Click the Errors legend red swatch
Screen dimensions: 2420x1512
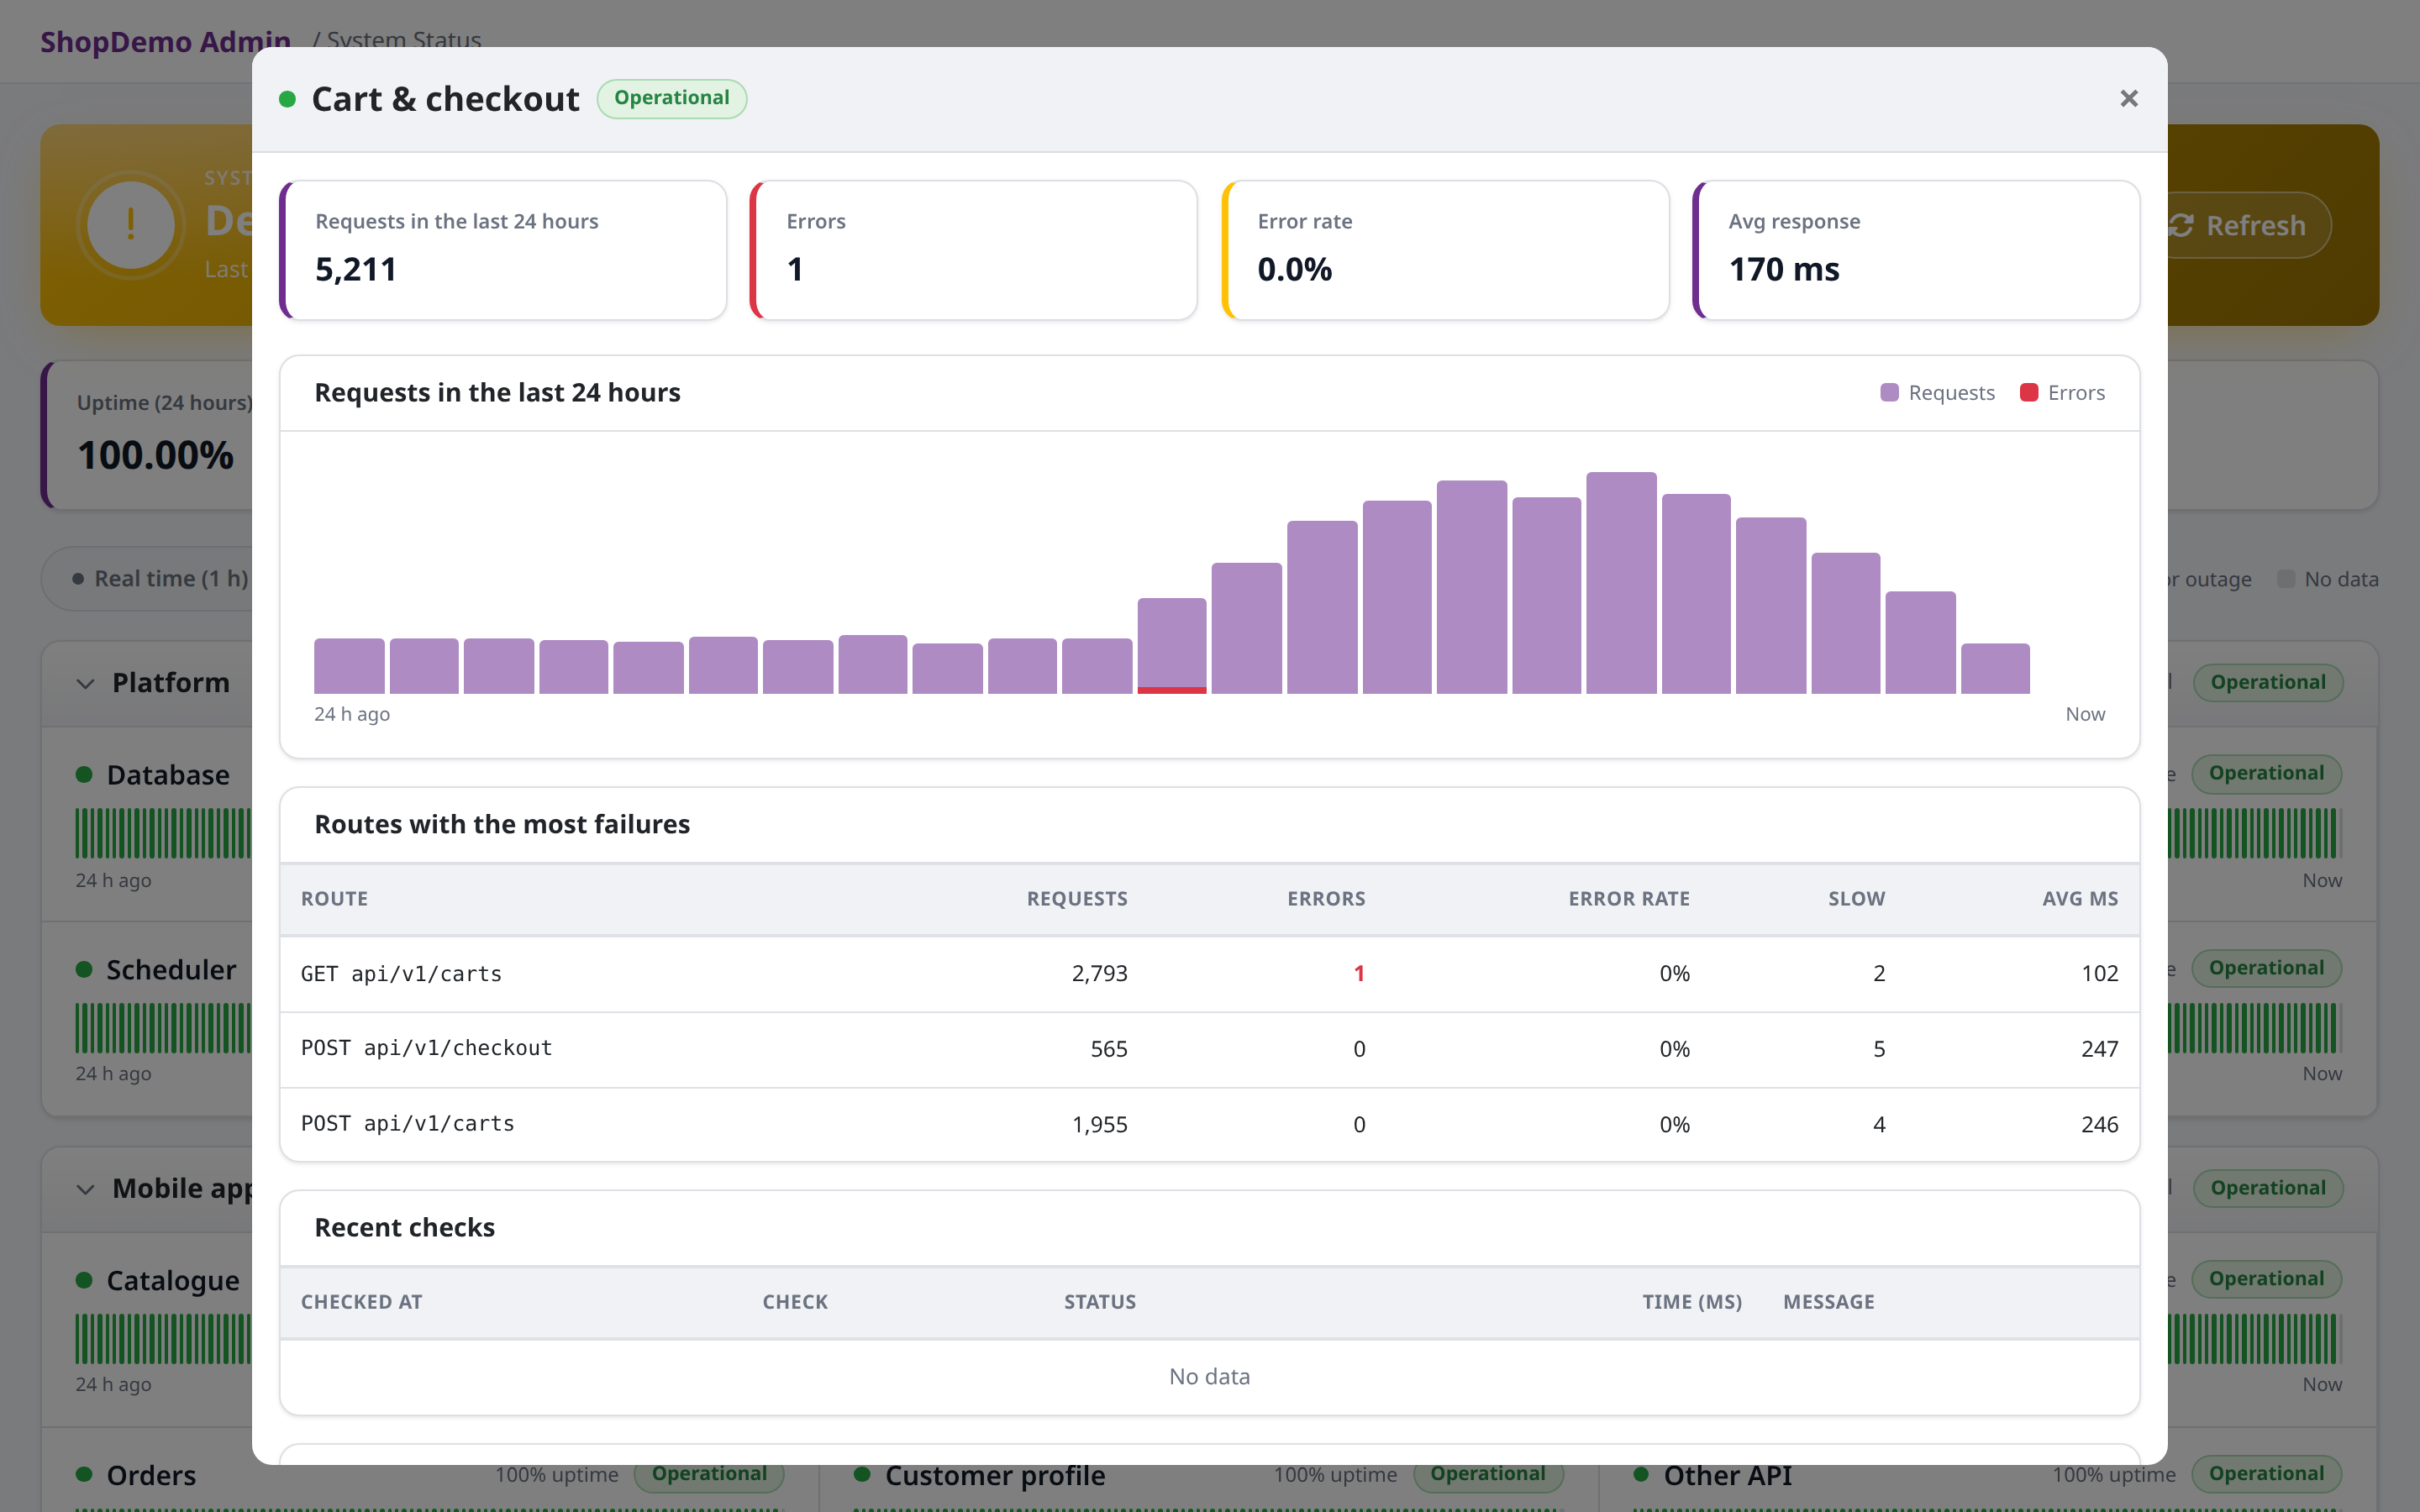2029,392
